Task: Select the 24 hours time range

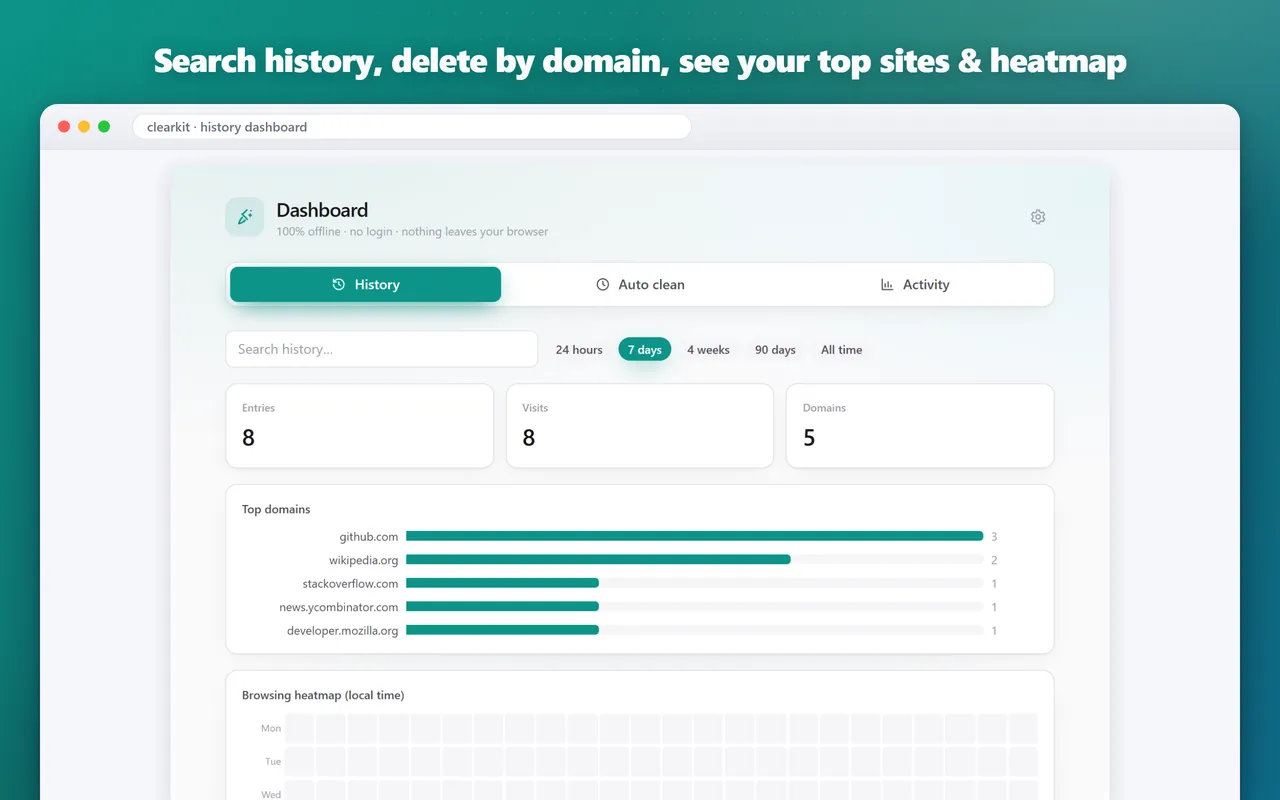Action: point(579,350)
